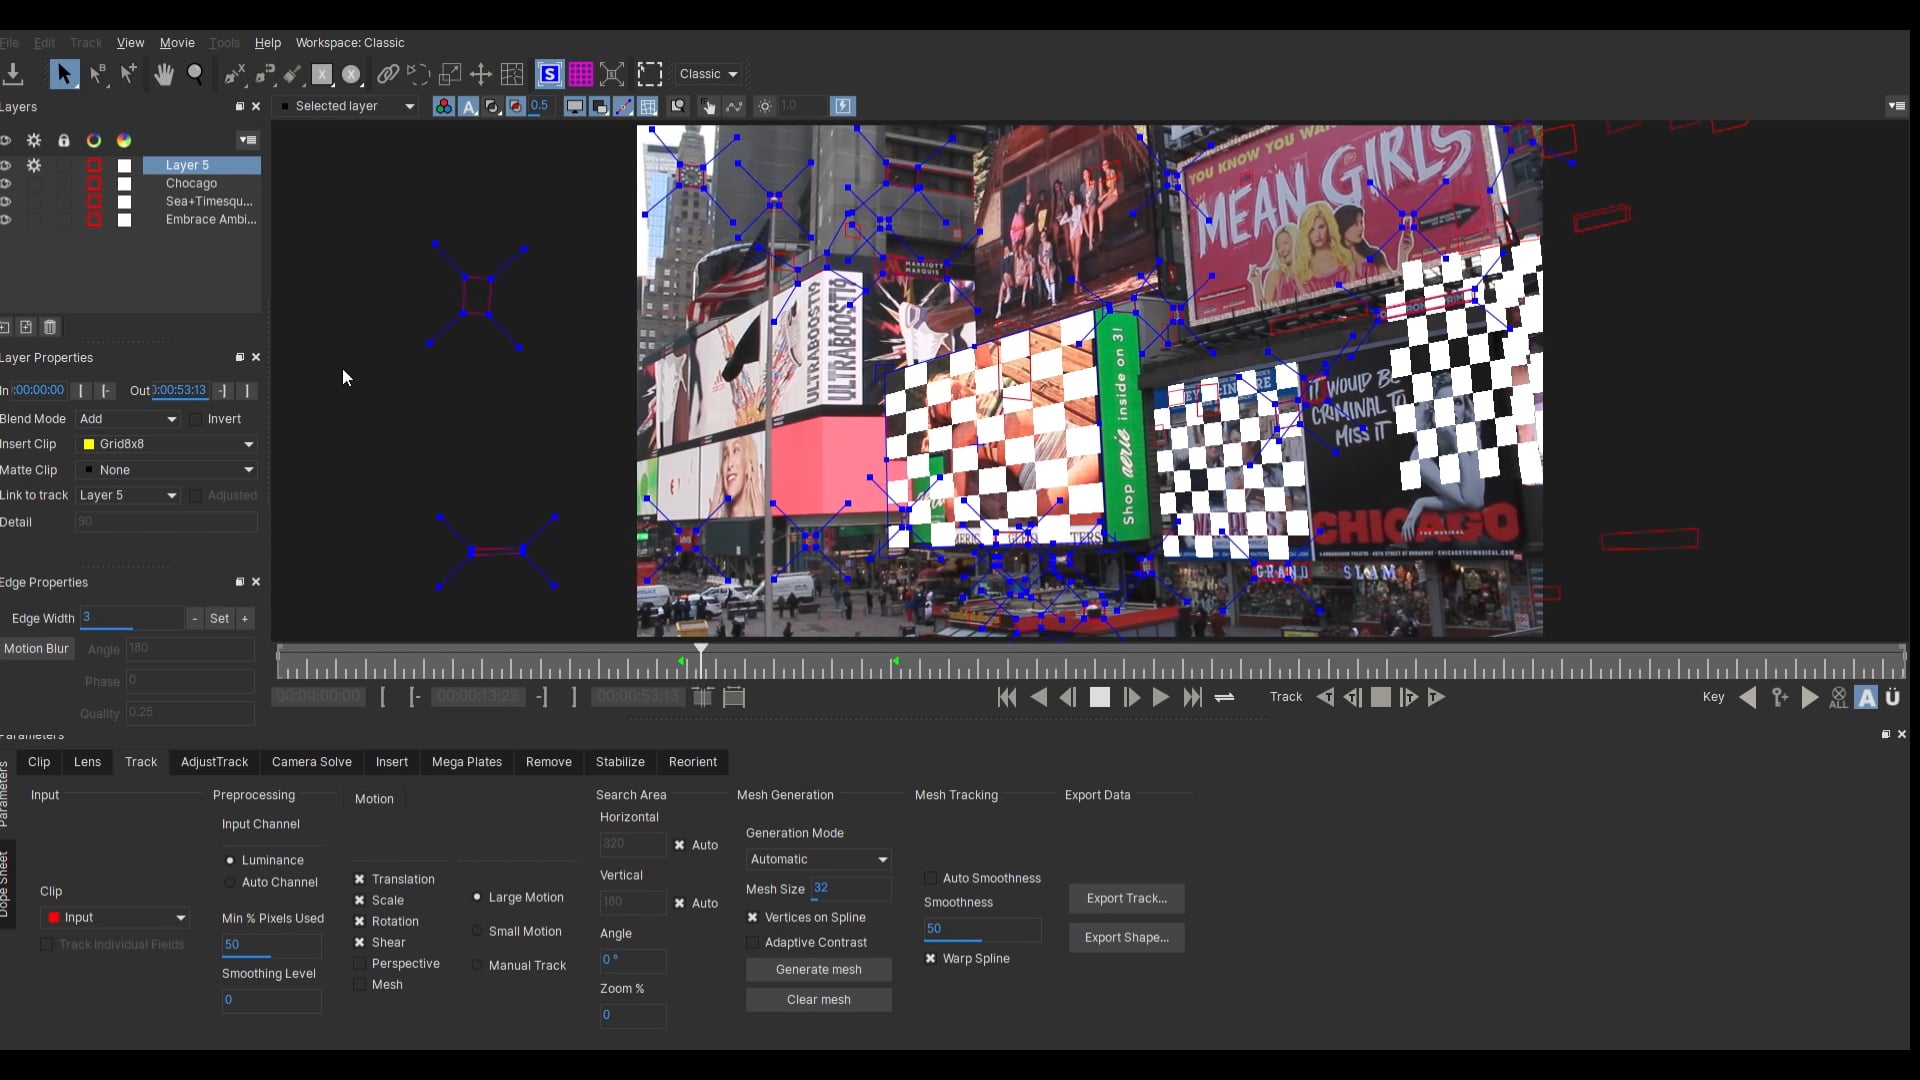The image size is (1920, 1080).
Task: Choose the Create Rectangle X-Spline tool
Action: click(x=322, y=74)
